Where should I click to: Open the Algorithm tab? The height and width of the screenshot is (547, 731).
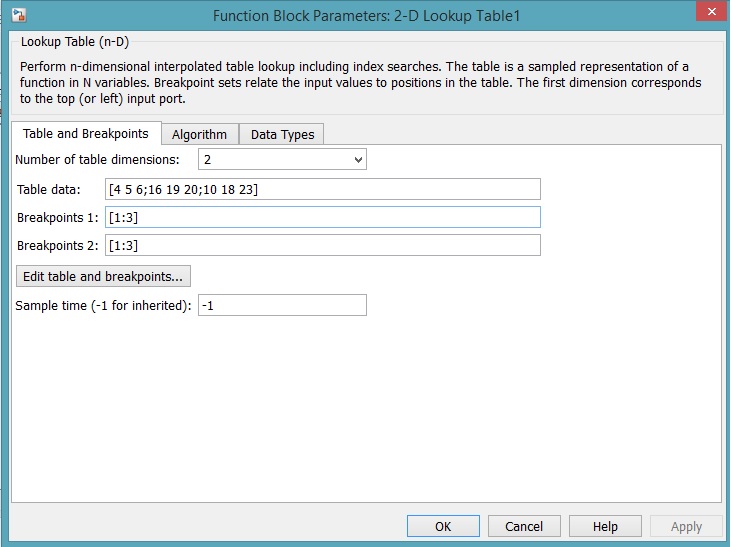coord(199,134)
